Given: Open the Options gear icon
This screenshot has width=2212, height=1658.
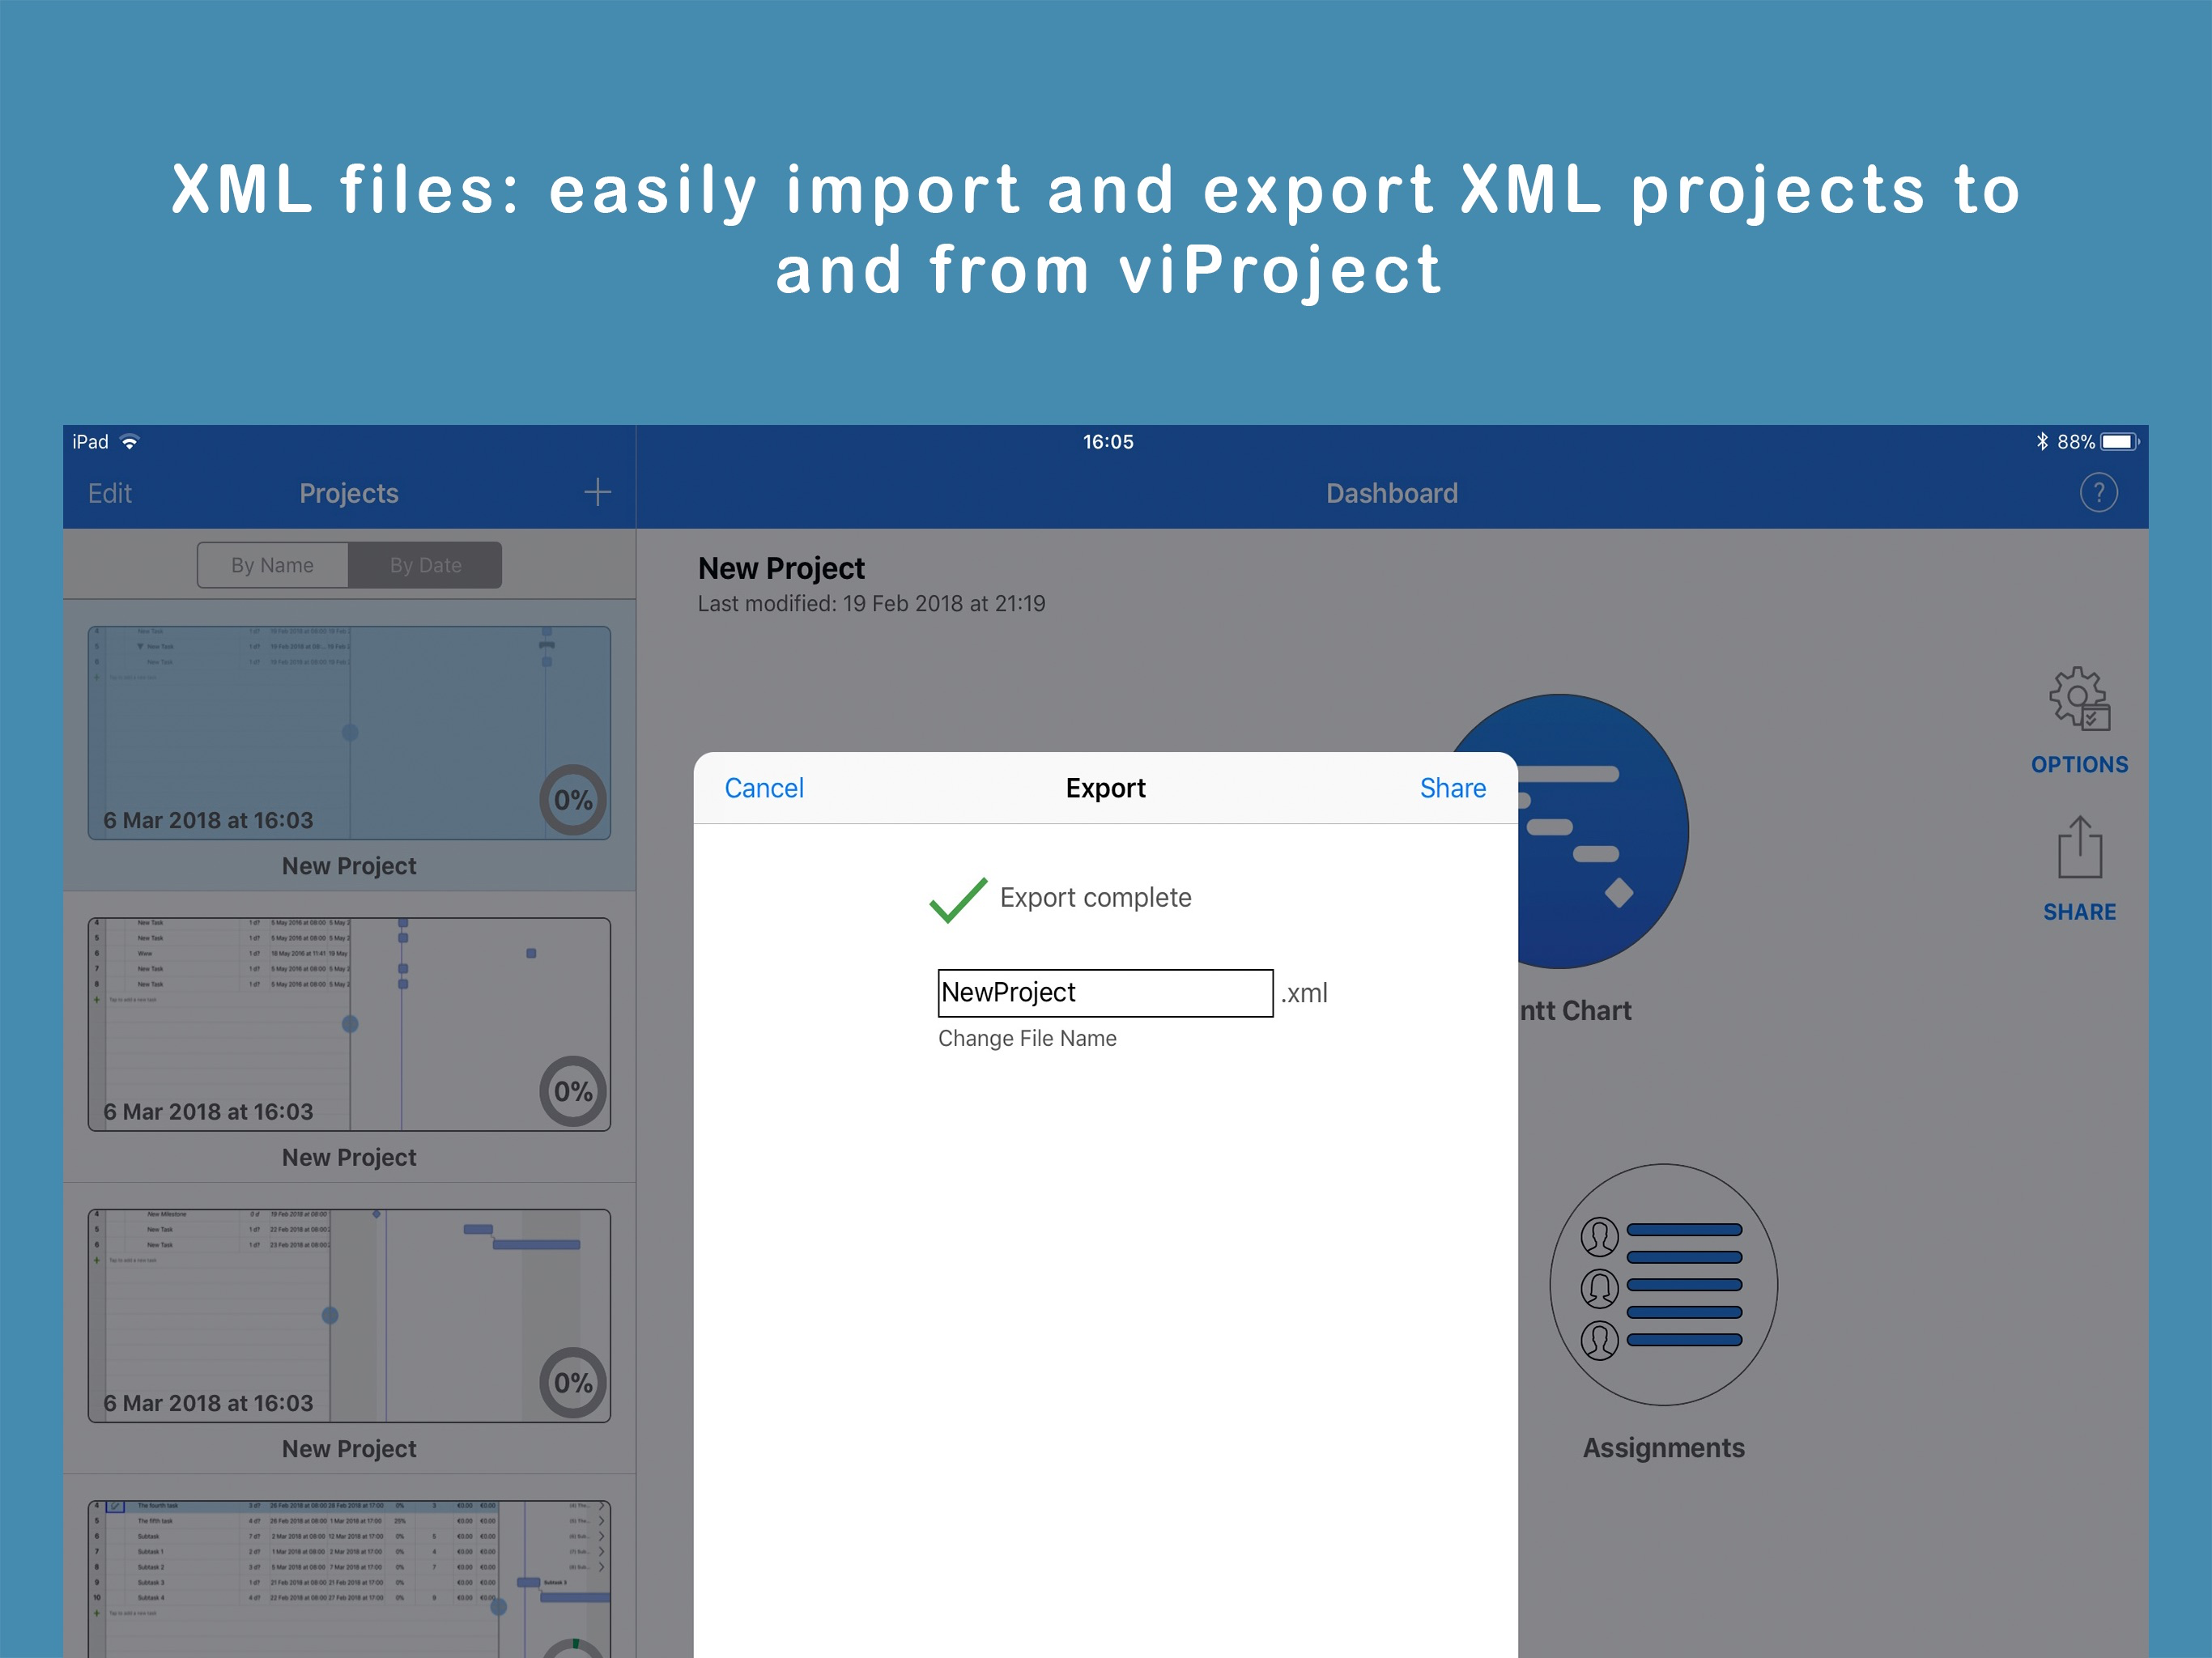Looking at the screenshot, I should coord(2079,698).
